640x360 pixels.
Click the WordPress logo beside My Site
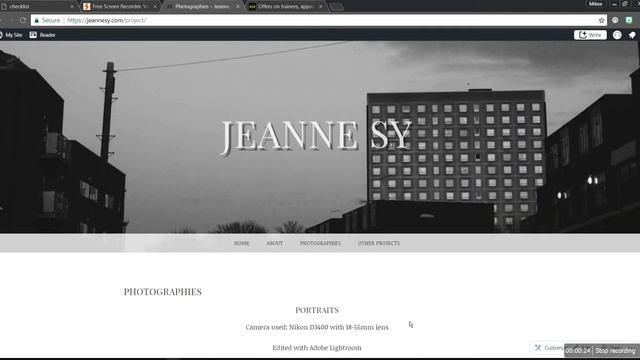tap(1, 35)
